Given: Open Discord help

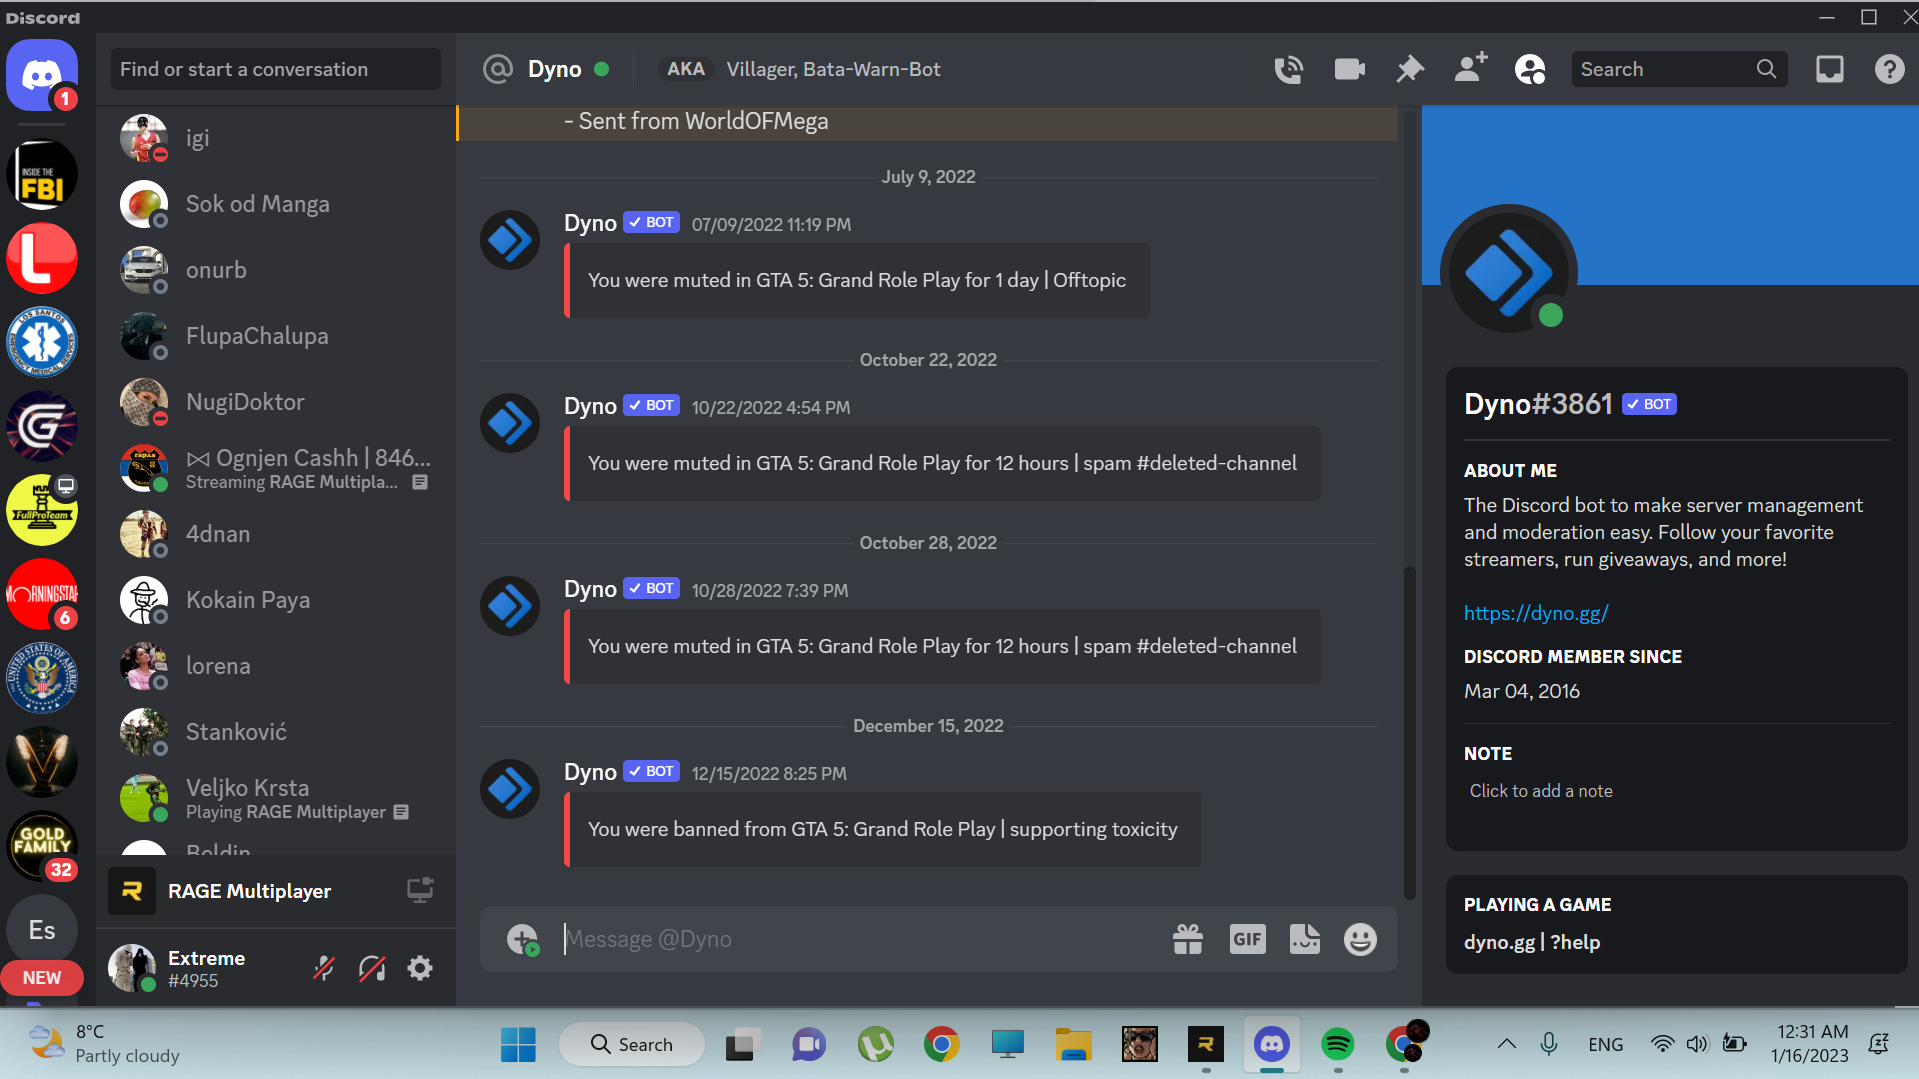Looking at the screenshot, I should [x=1889, y=69].
